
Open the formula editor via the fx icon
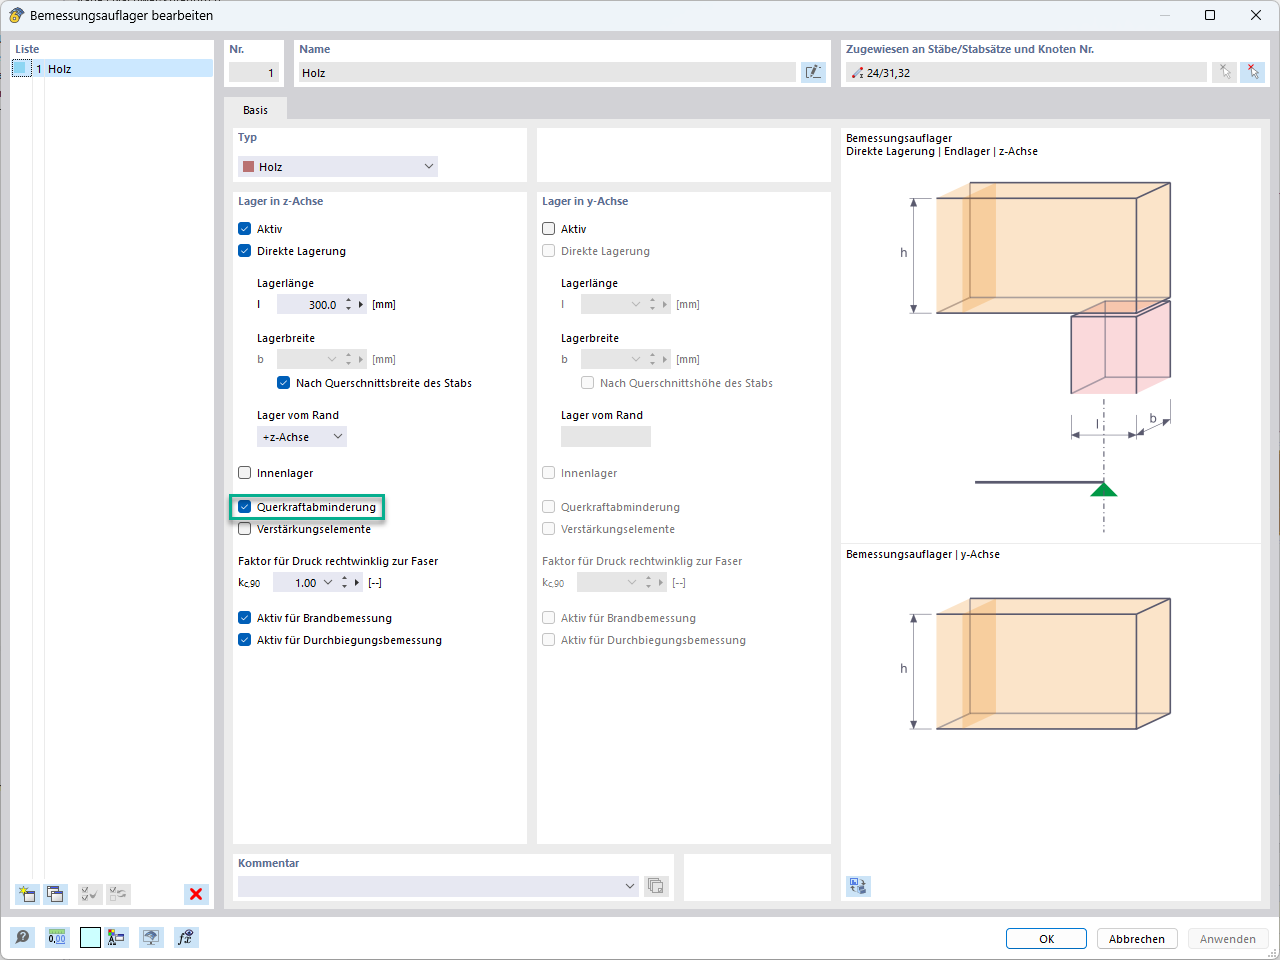[185, 937]
